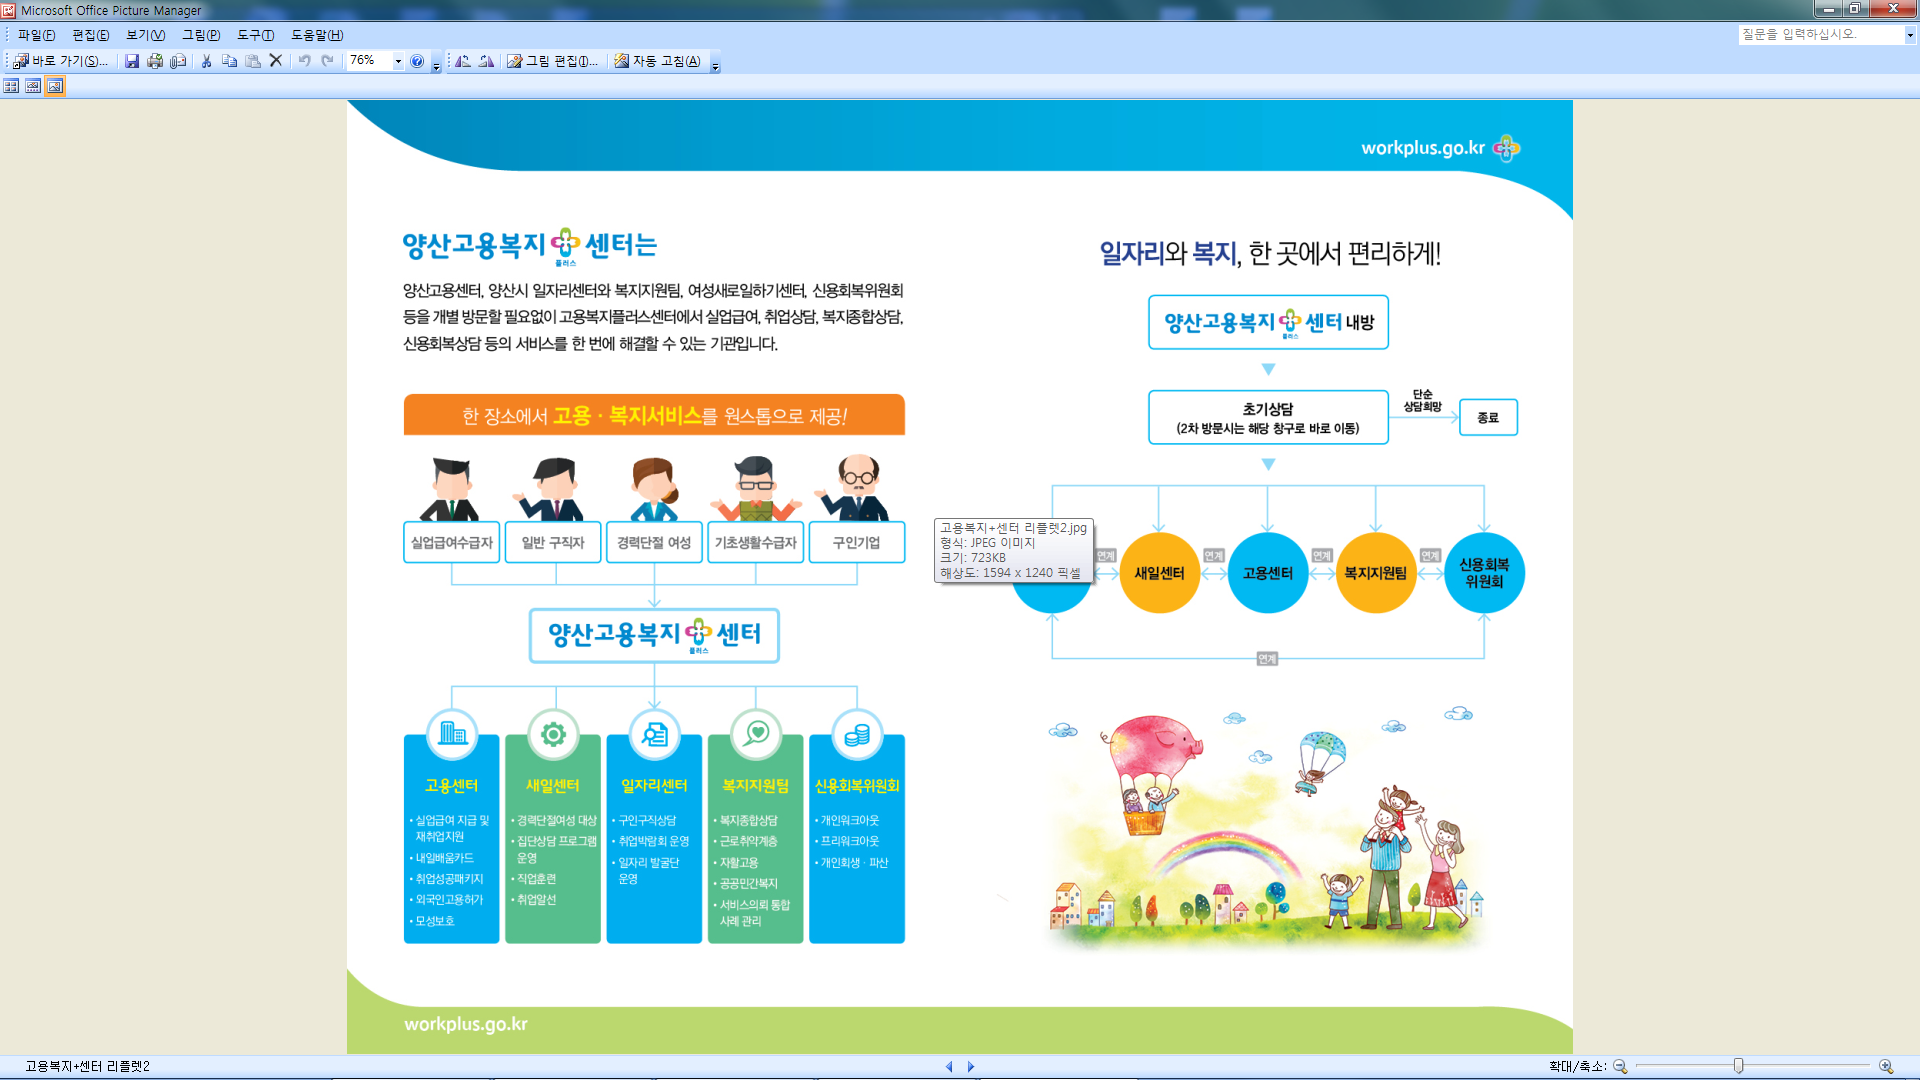Send picture via the email attachment icon
1920x1080 pixels.
click(178, 61)
